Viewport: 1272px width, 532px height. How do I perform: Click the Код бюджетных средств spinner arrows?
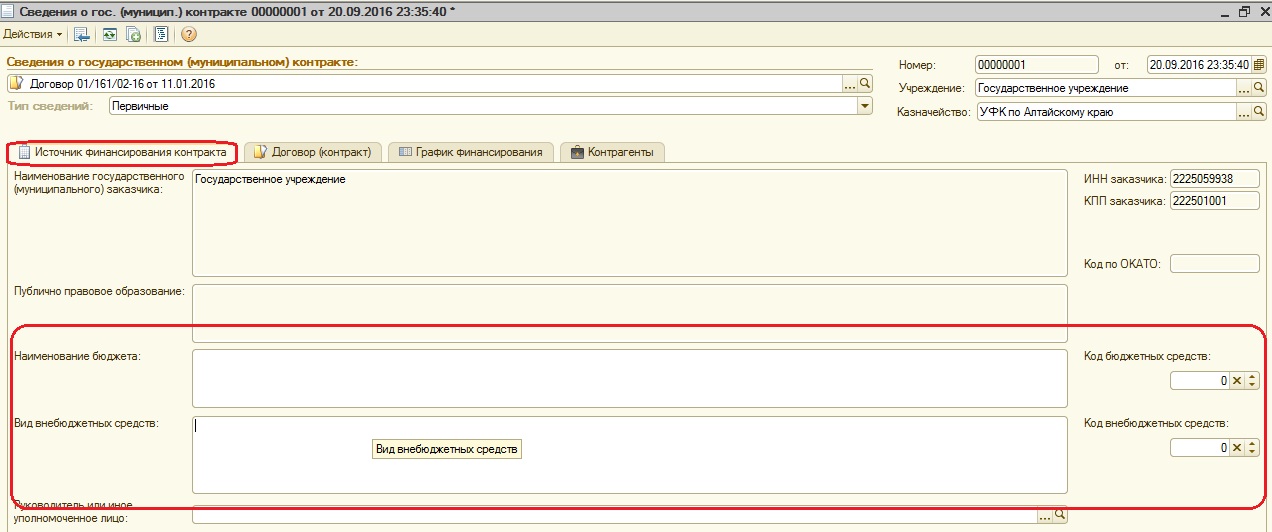pyautogui.click(x=1252, y=381)
